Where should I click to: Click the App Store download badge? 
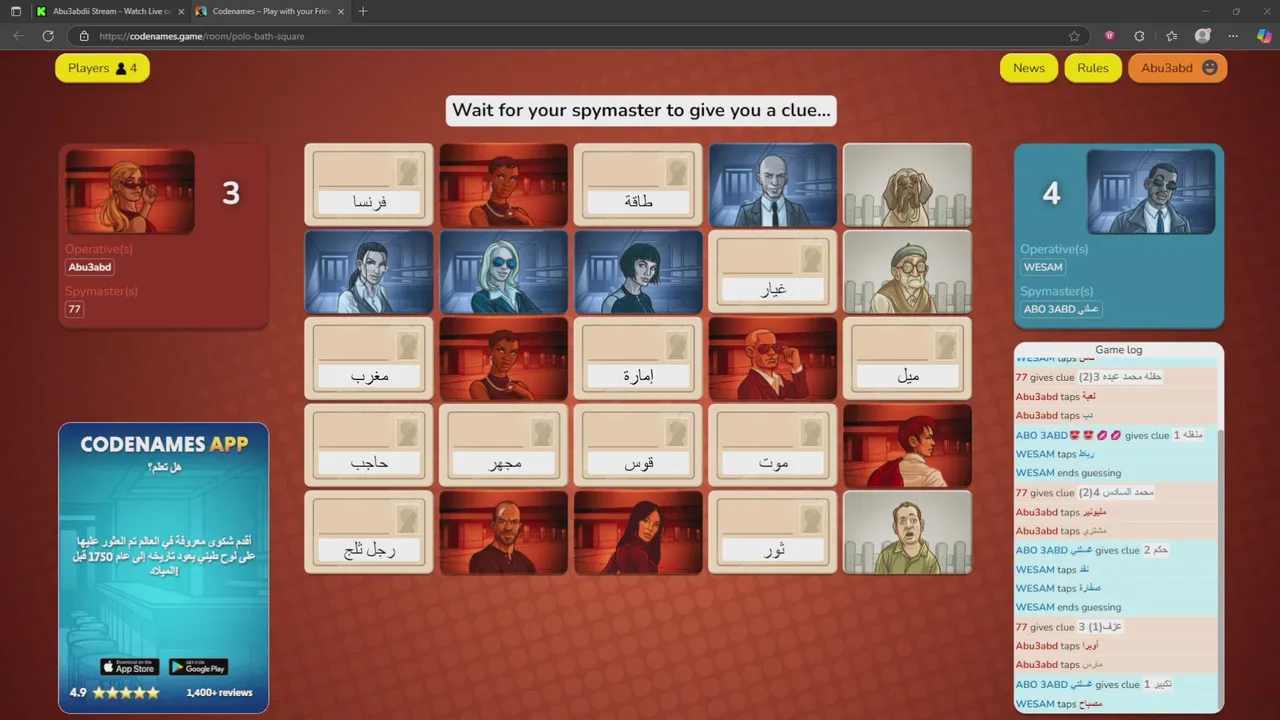click(129, 667)
